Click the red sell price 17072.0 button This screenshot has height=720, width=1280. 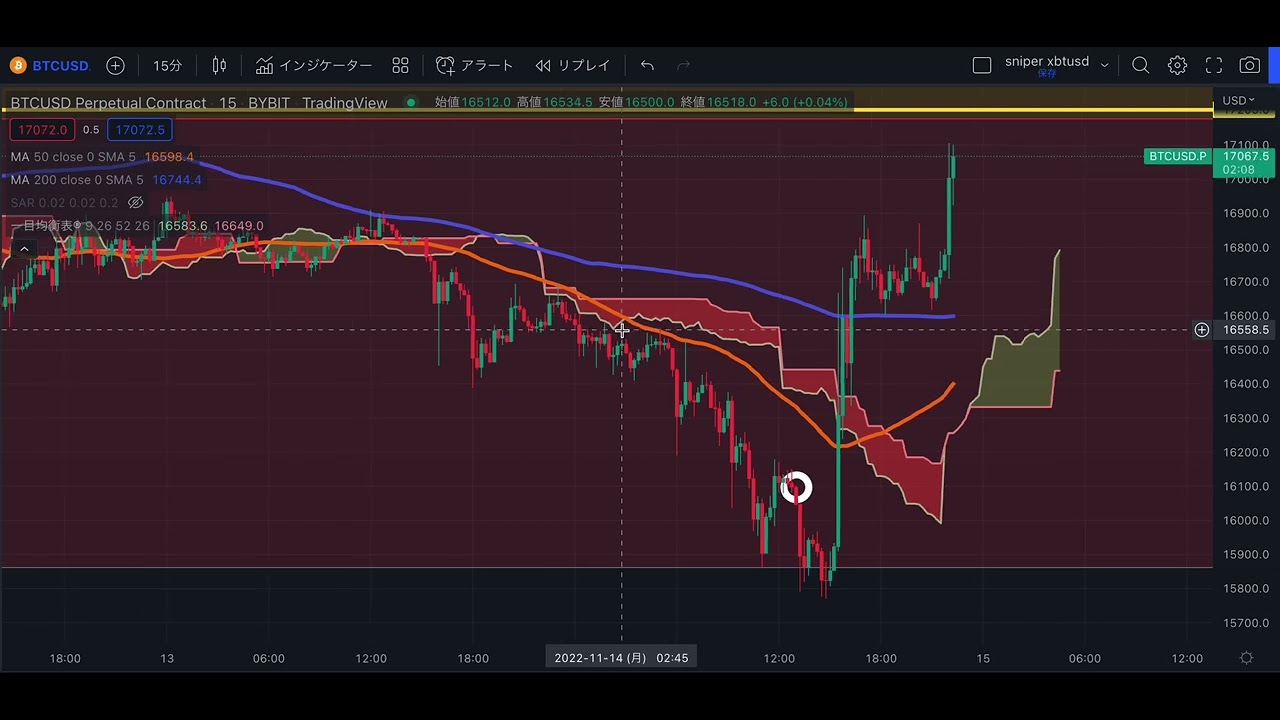coord(41,130)
